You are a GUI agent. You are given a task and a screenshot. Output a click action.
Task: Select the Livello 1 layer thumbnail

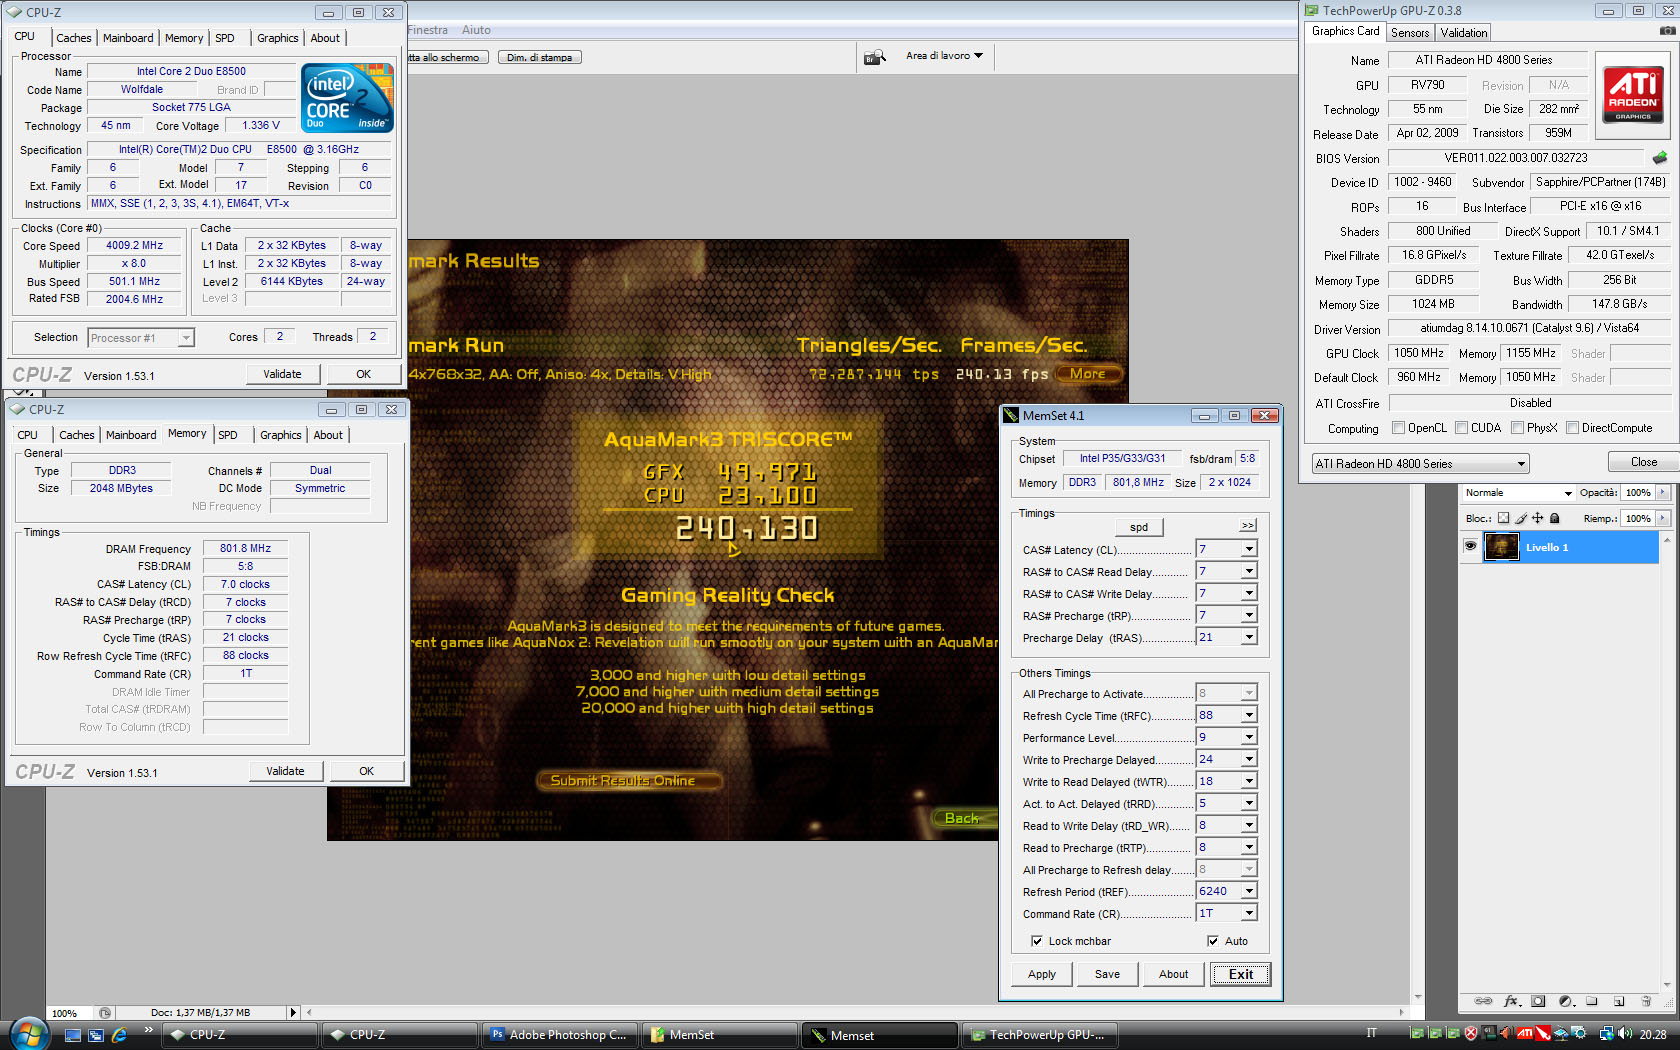(1501, 547)
